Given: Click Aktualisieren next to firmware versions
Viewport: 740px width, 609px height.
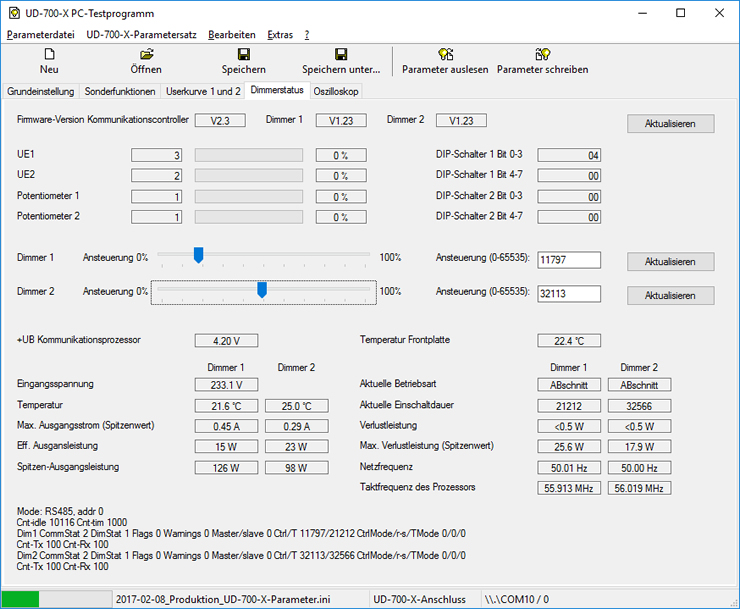Looking at the screenshot, I should (x=670, y=123).
